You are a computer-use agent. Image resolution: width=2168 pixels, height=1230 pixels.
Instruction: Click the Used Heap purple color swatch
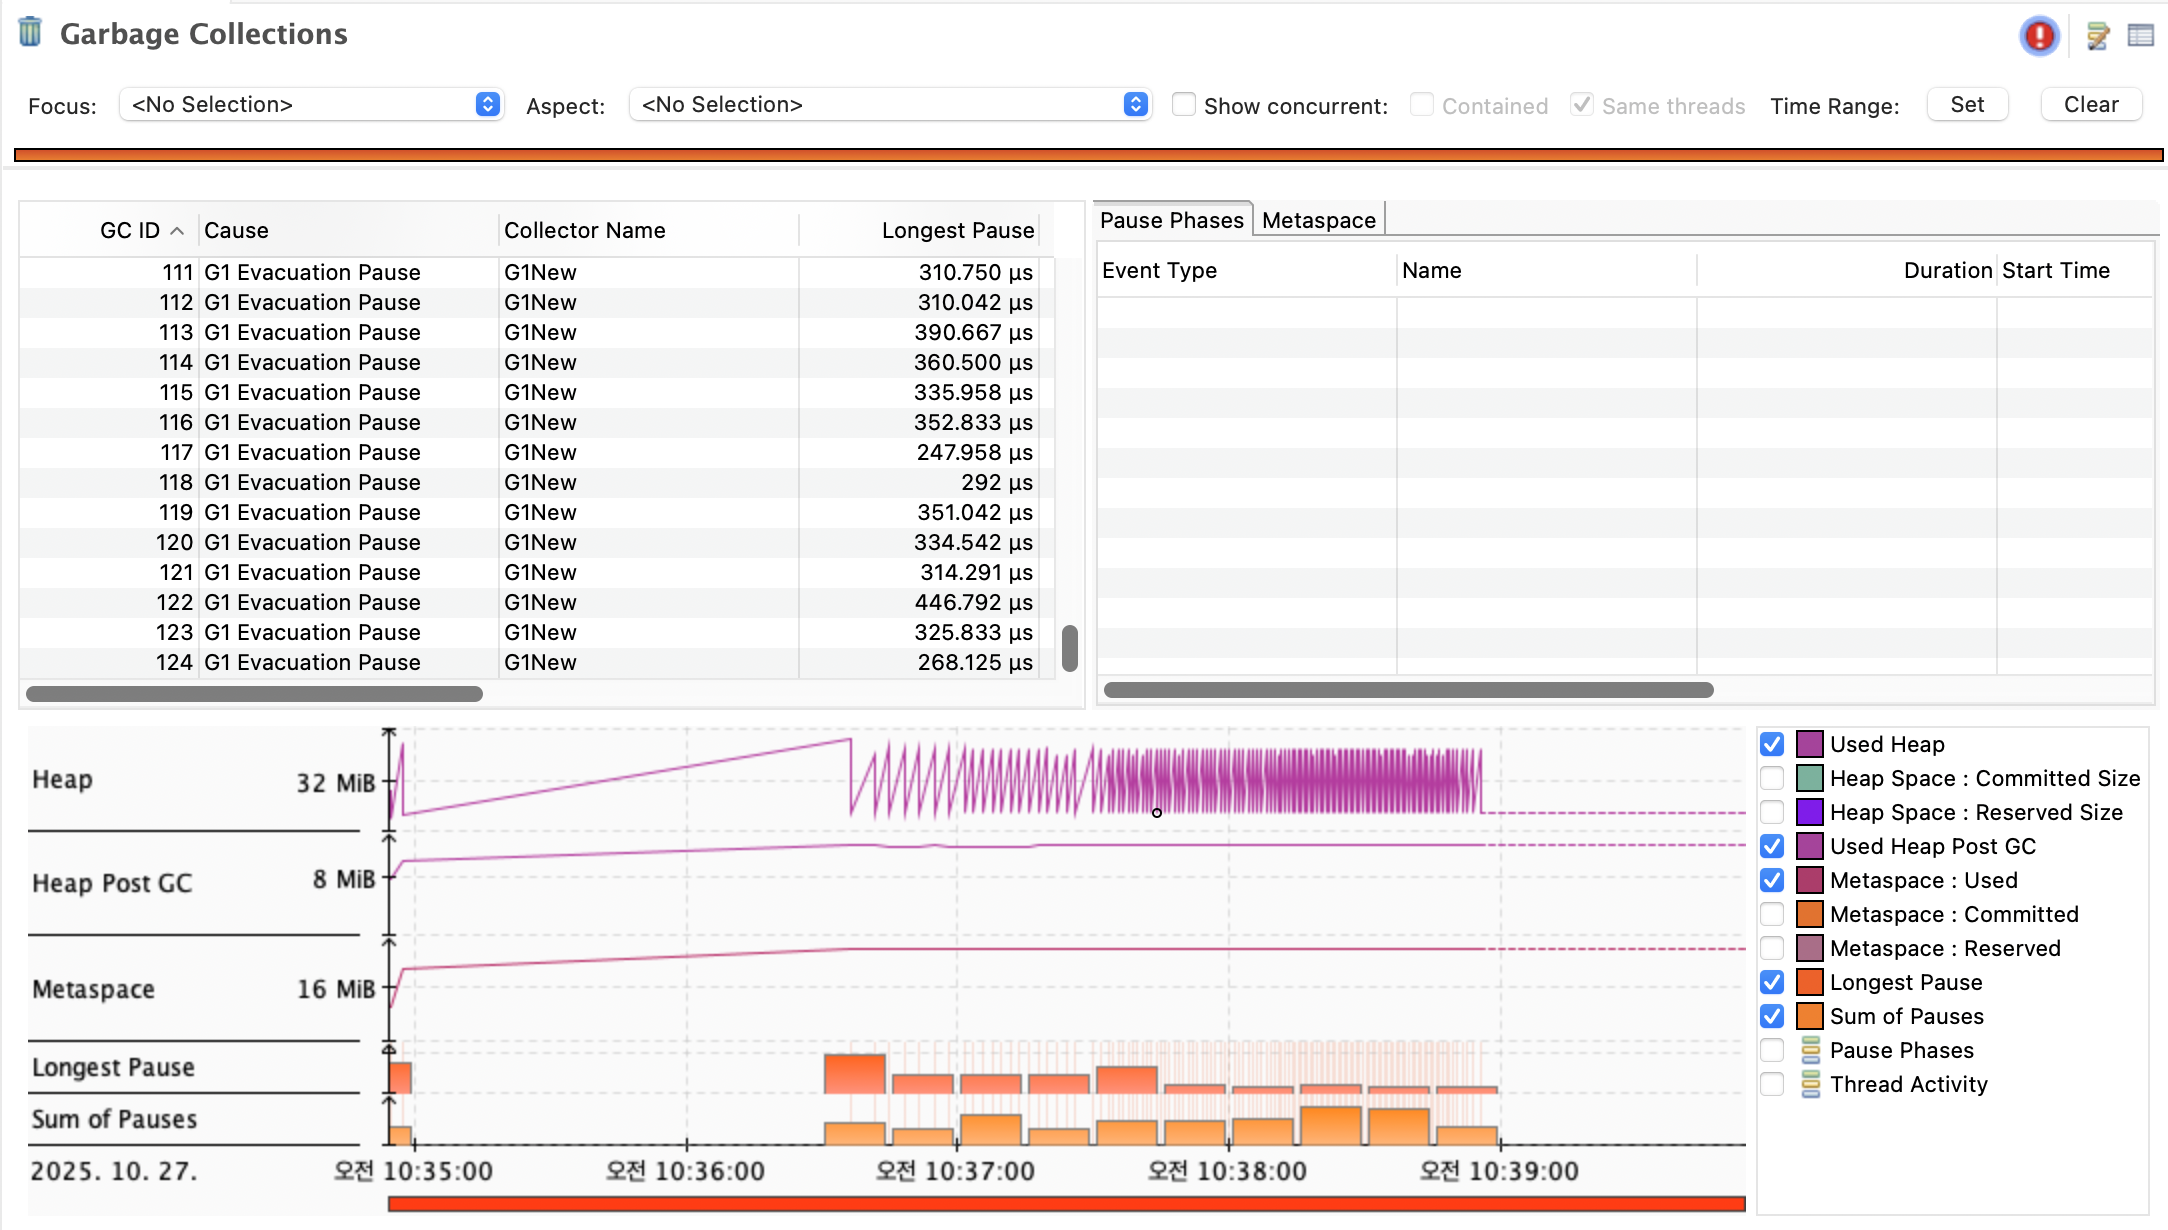[x=1809, y=744]
